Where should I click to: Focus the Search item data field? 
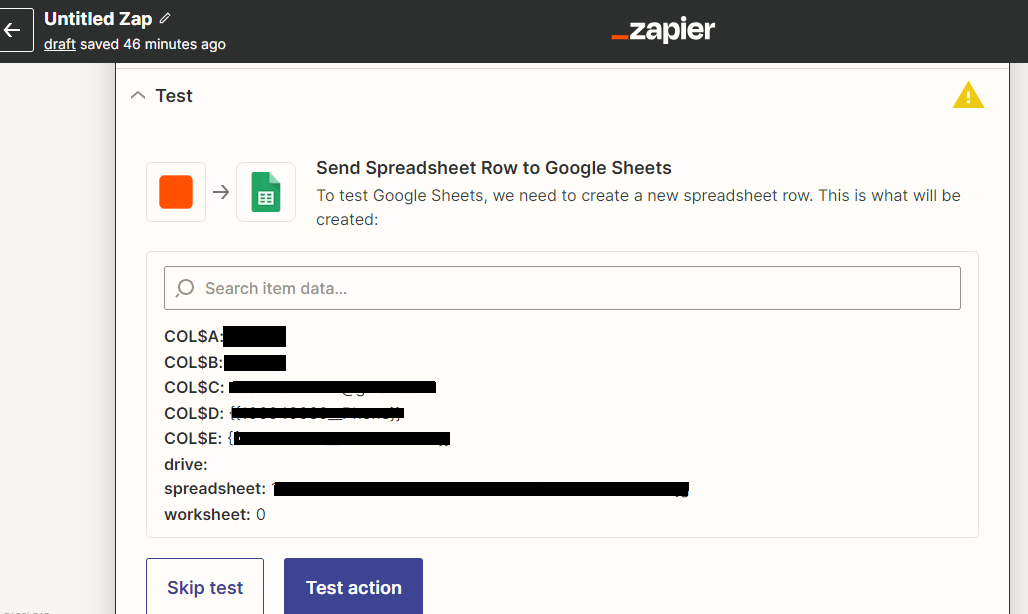tap(562, 288)
